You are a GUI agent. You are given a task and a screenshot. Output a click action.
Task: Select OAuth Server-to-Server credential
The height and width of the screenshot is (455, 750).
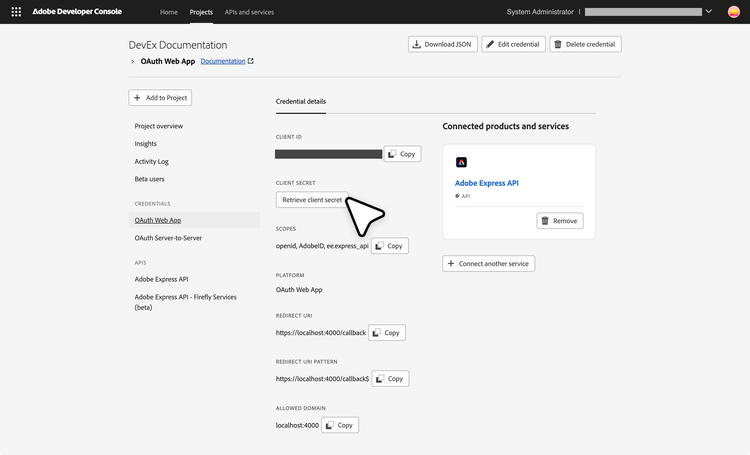click(168, 238)
